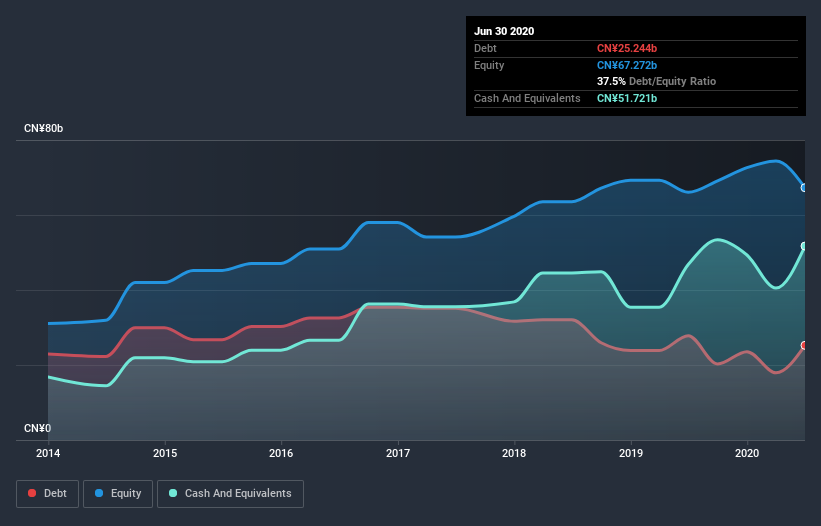821x526 pixels.
Task: Select the teal Cash endpoint marker
Action: tap(804, 246)
